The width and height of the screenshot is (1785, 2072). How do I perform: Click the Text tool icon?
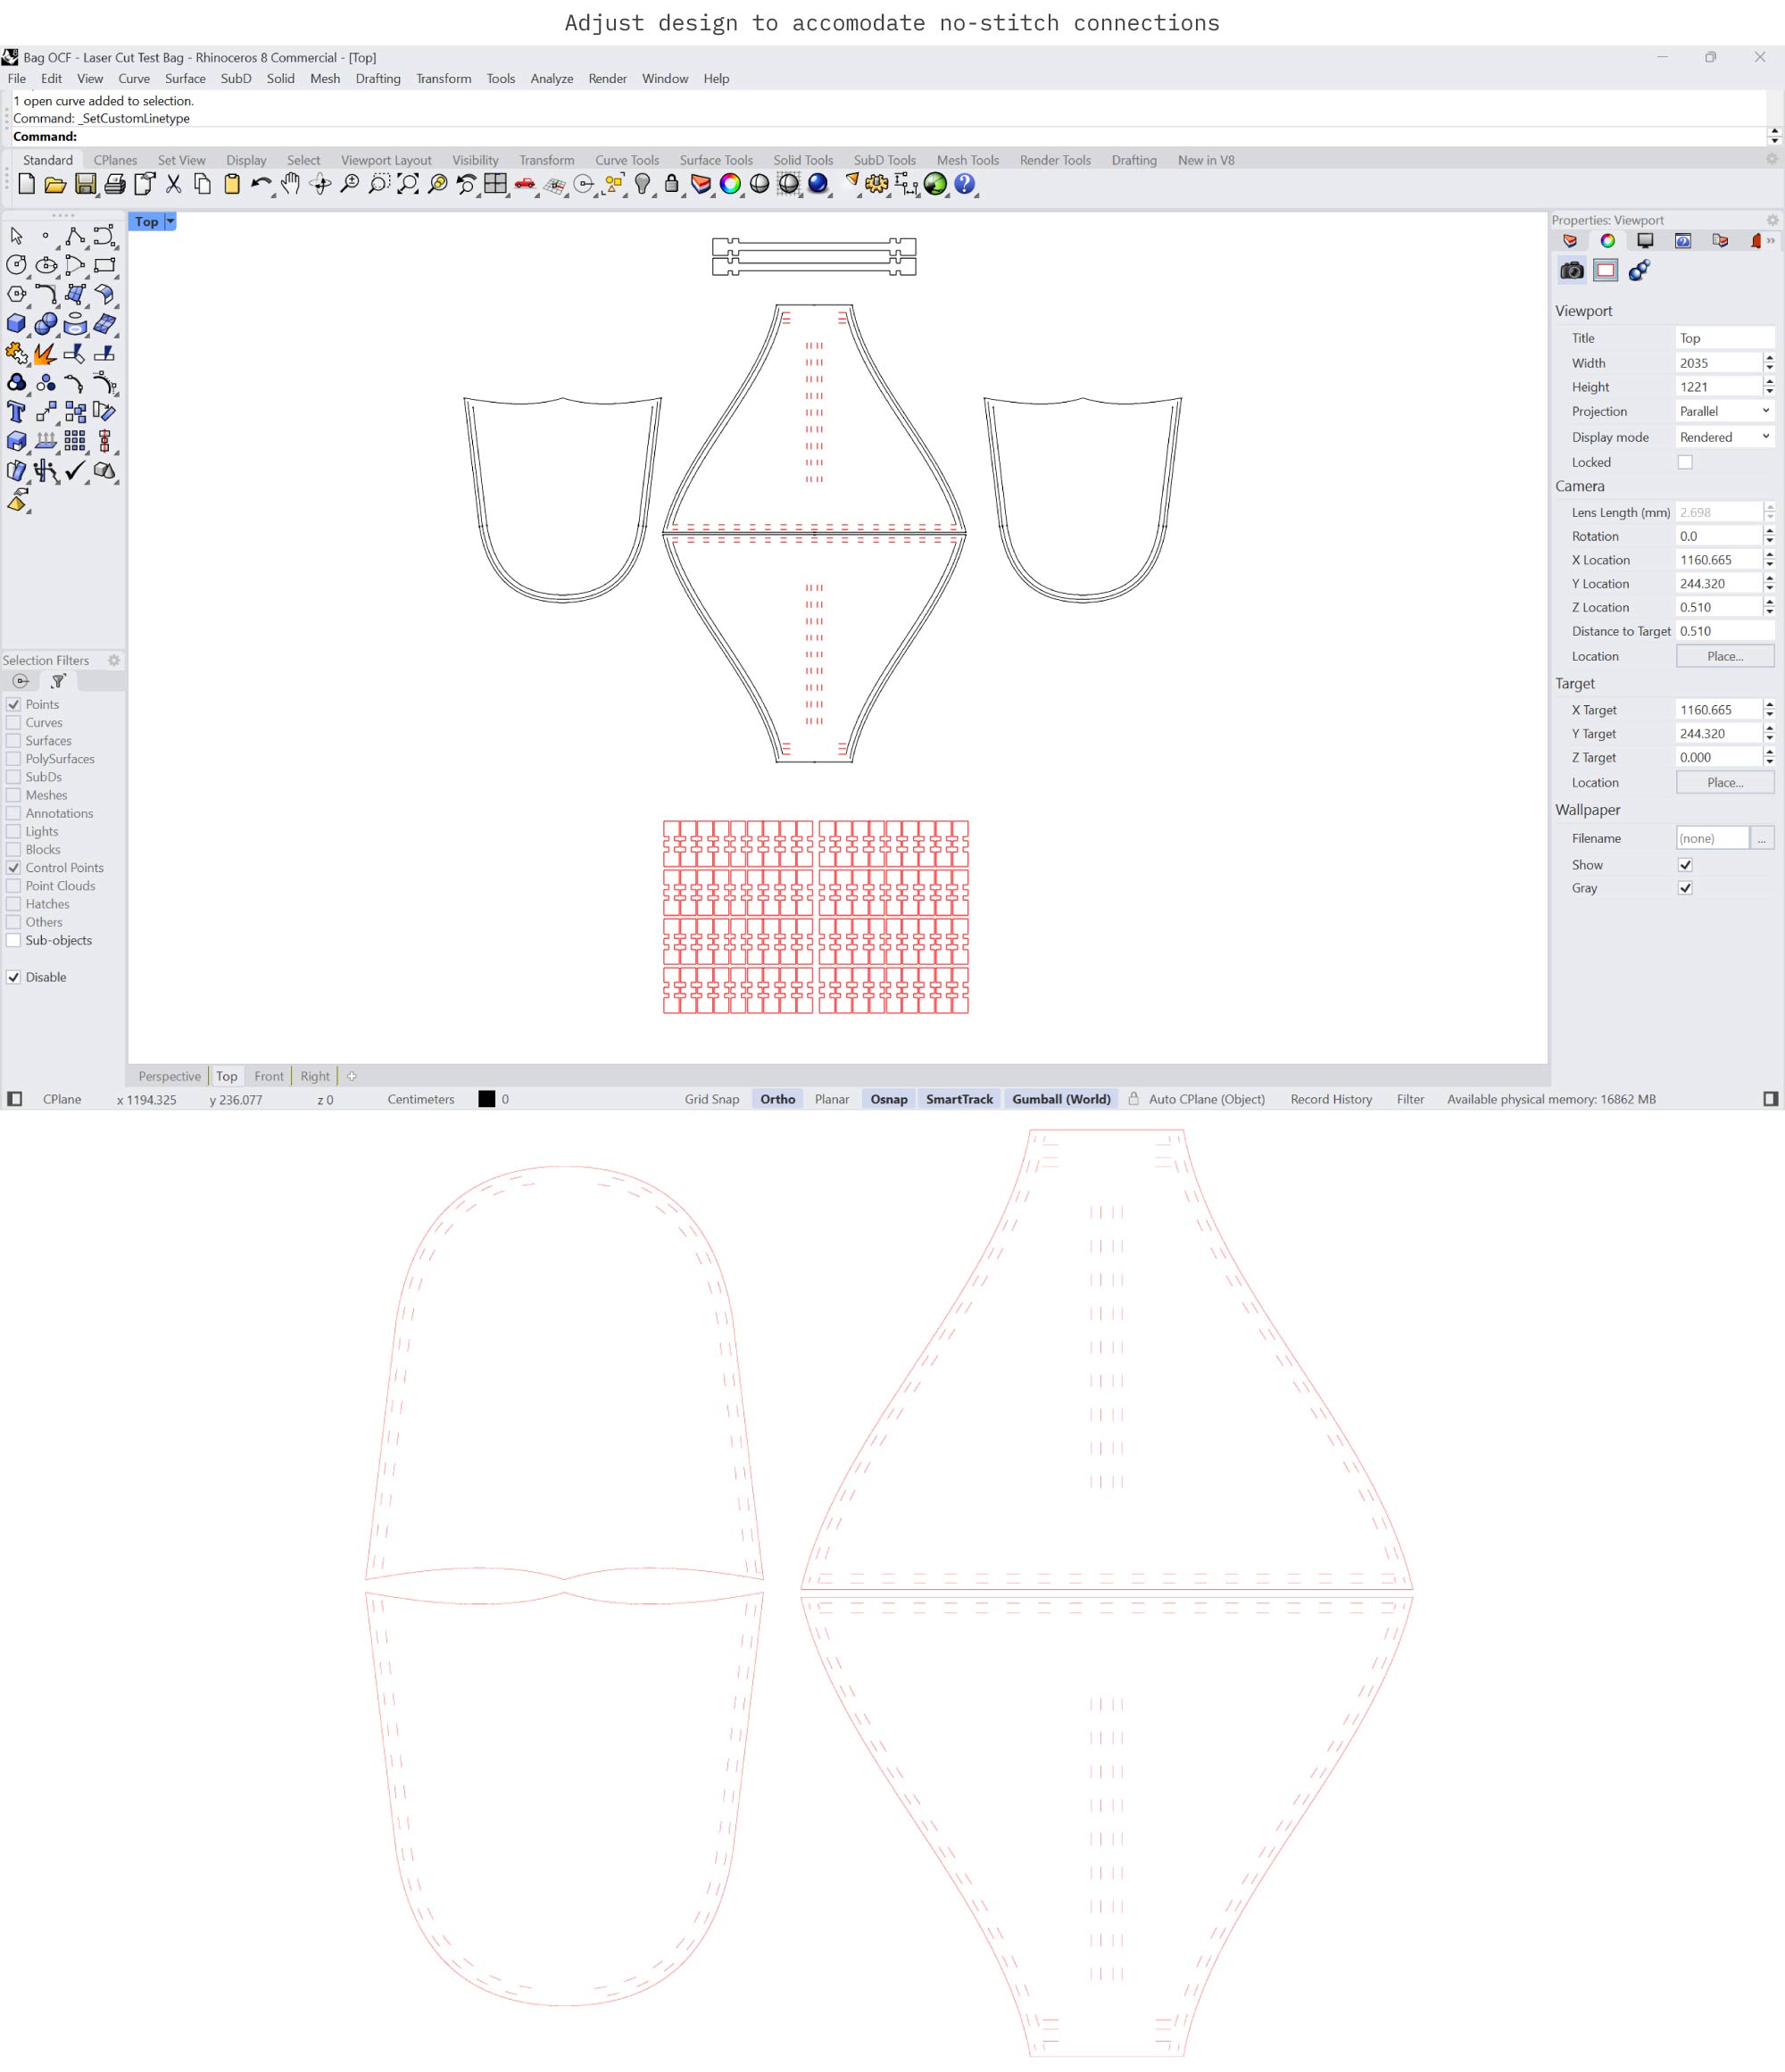tap(16, 412)
